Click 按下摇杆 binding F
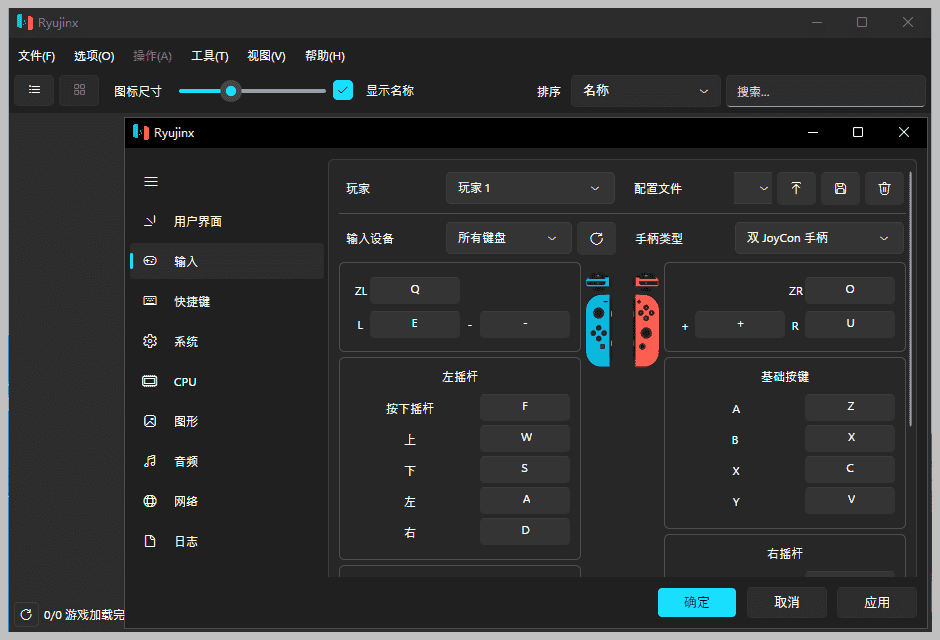The height and width of the screenshot is (640, 940). 525,407
